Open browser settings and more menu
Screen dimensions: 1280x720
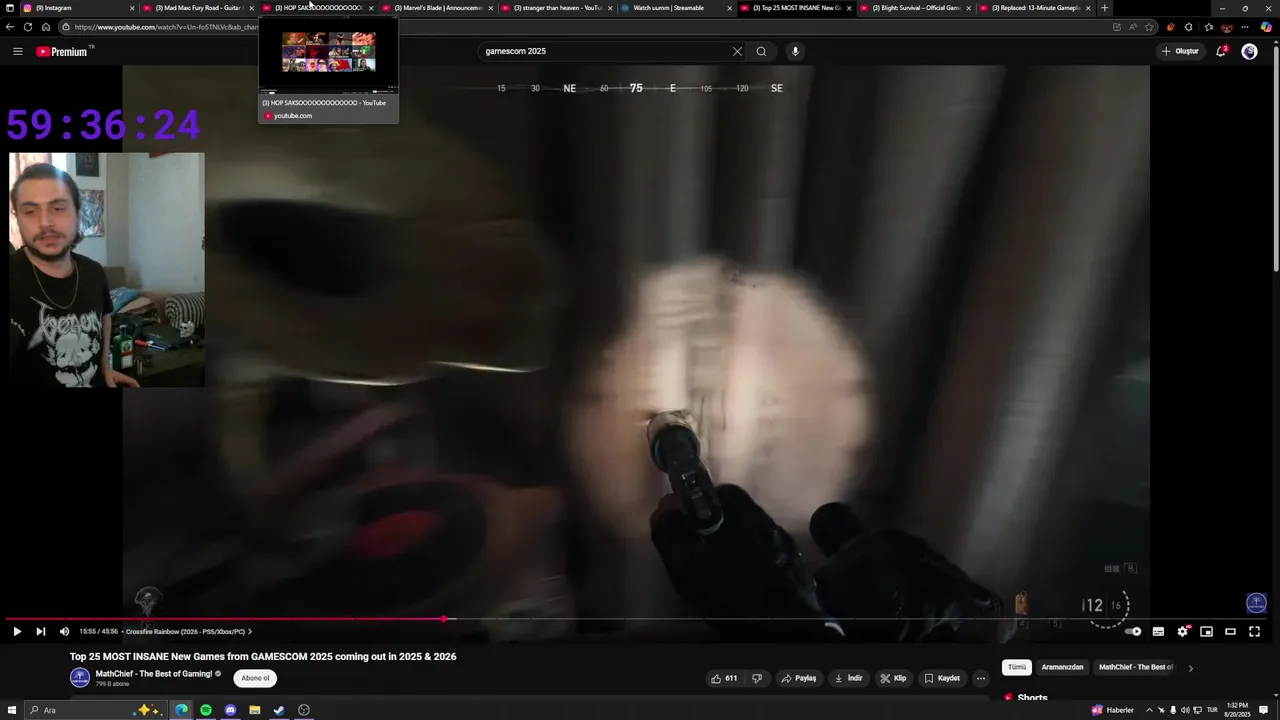[x=1245, y=27]
